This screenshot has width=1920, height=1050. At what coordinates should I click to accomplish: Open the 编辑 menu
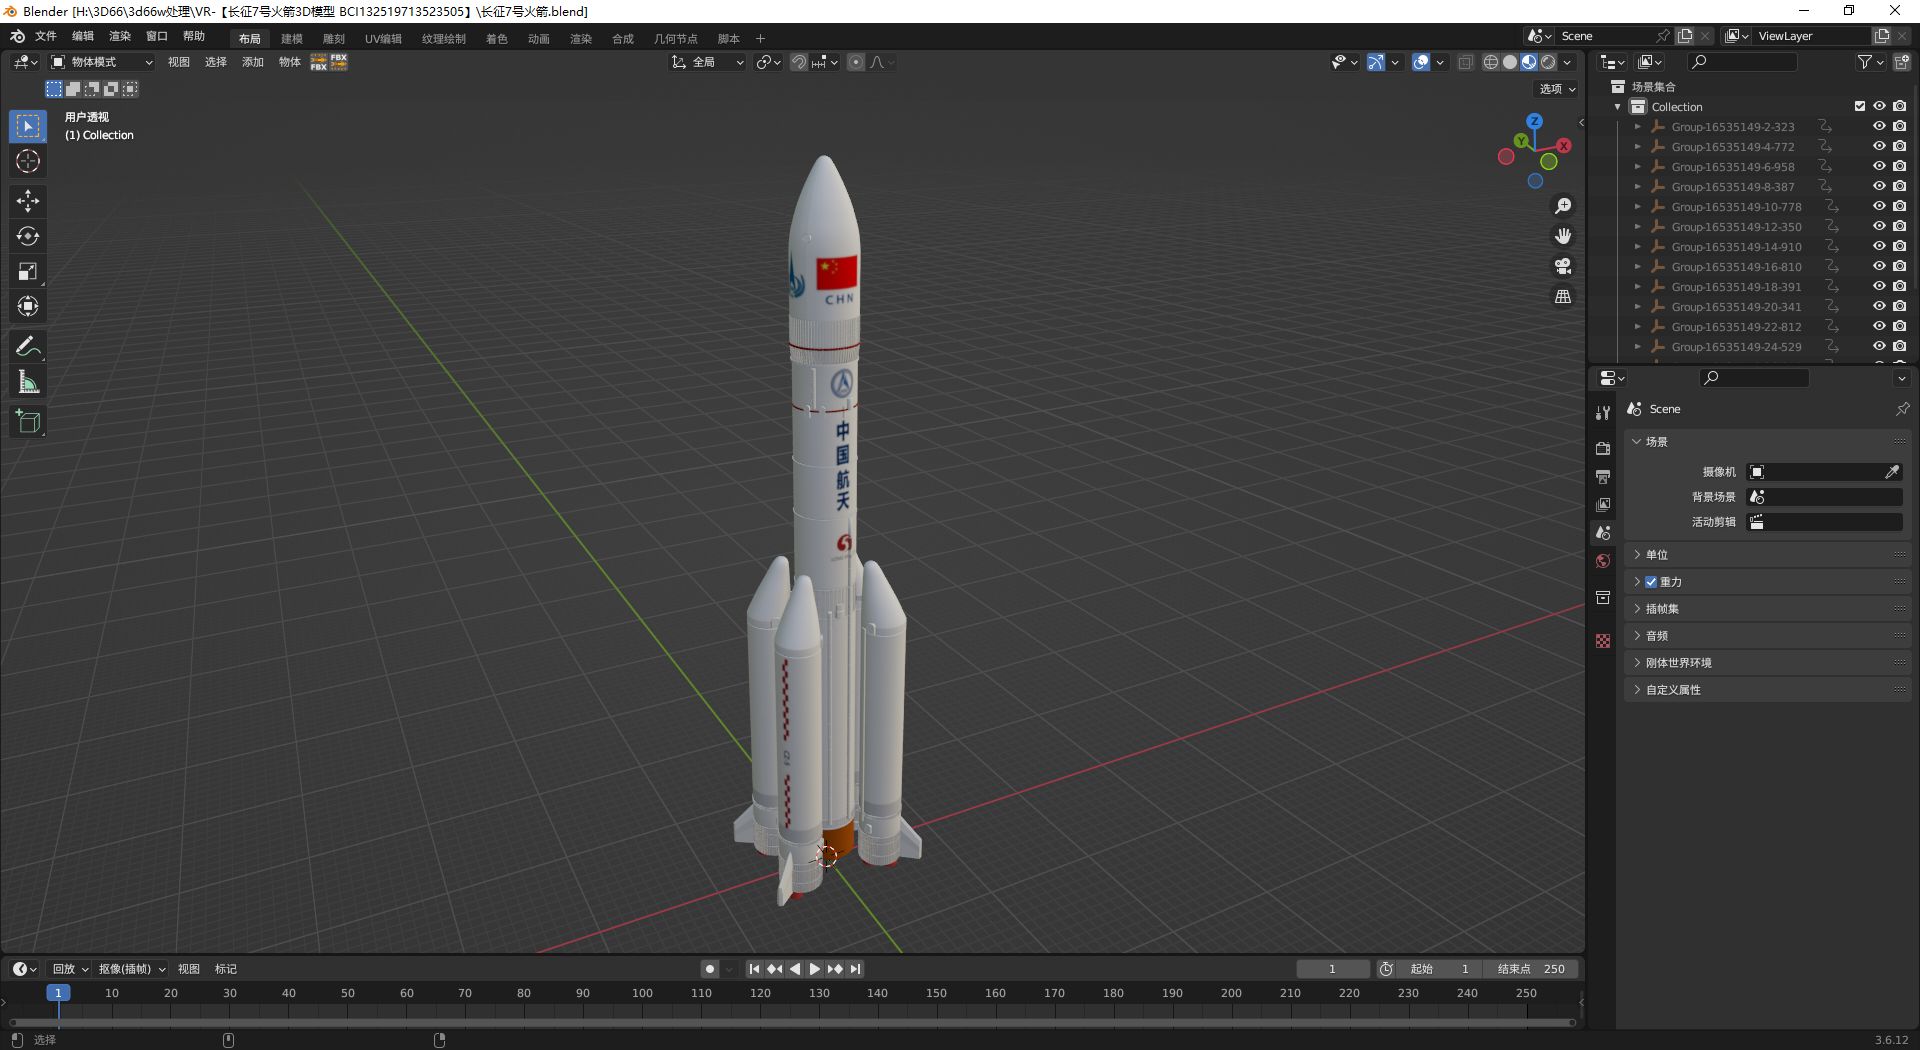click(x=83, y=36)
